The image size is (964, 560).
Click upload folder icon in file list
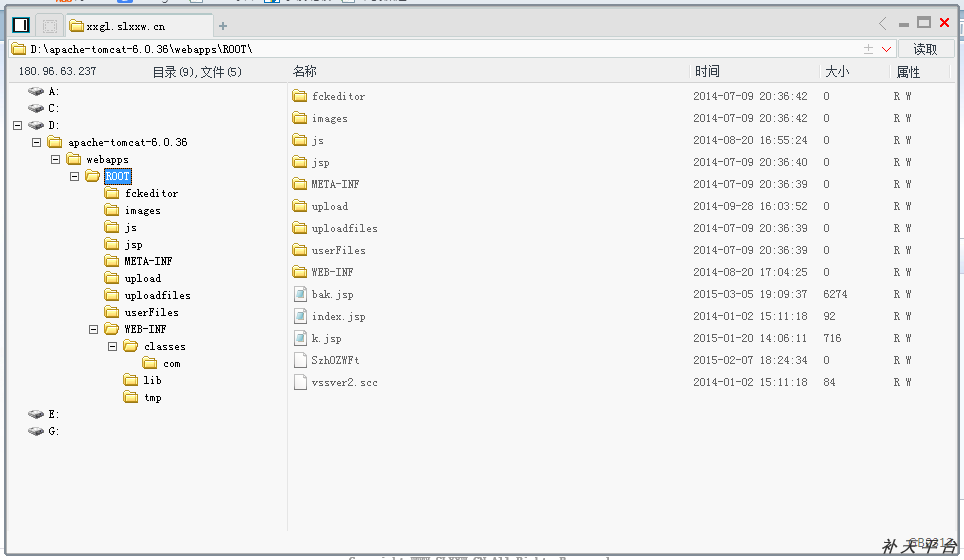coord(300,206)
